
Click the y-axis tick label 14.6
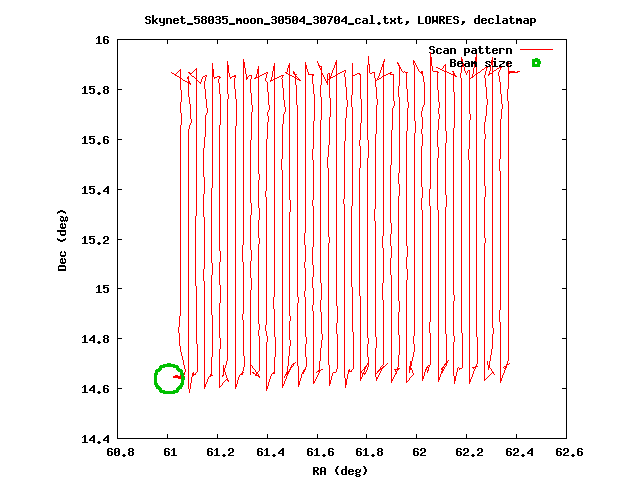(96, 389)
